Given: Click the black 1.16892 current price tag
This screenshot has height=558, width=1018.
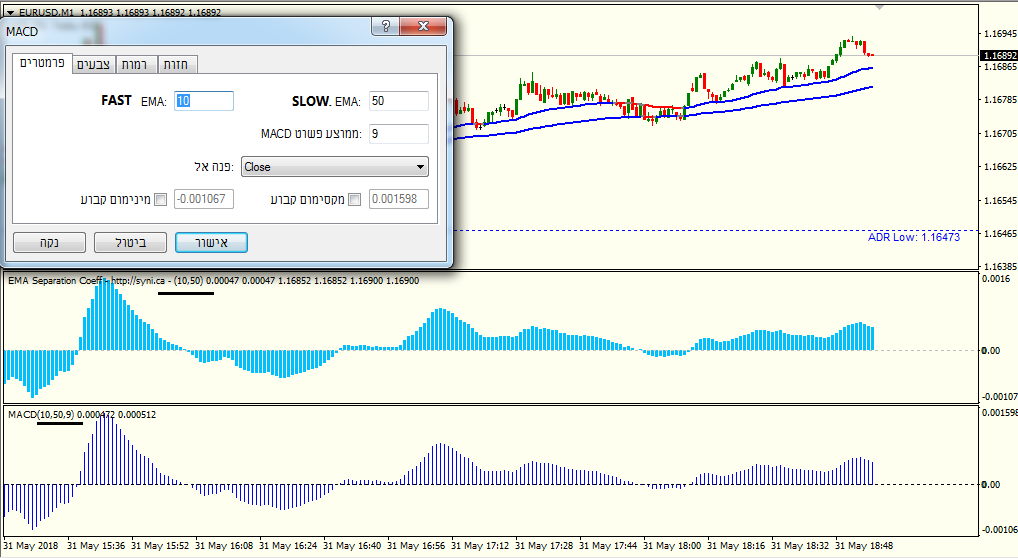Looking at the screenshot, I should click(999, 55).
